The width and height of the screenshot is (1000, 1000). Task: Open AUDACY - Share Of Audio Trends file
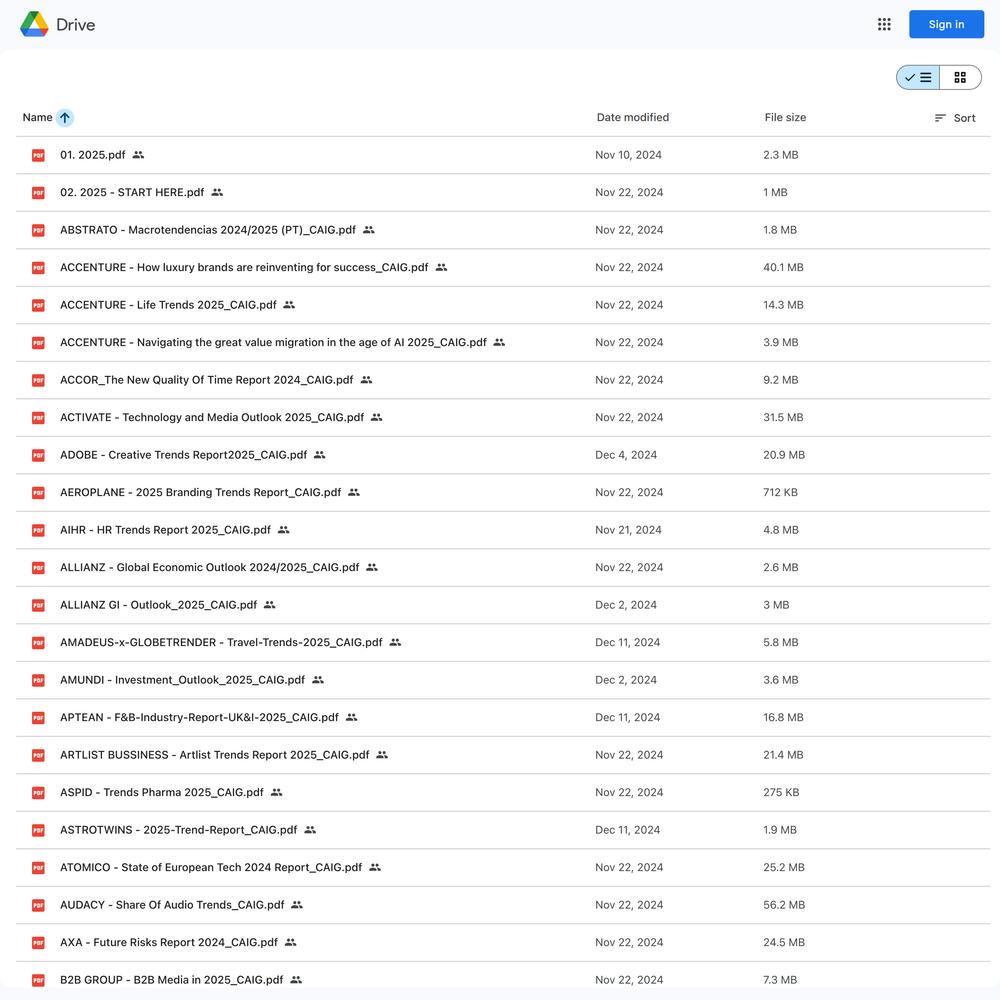(x=172, y=905)
